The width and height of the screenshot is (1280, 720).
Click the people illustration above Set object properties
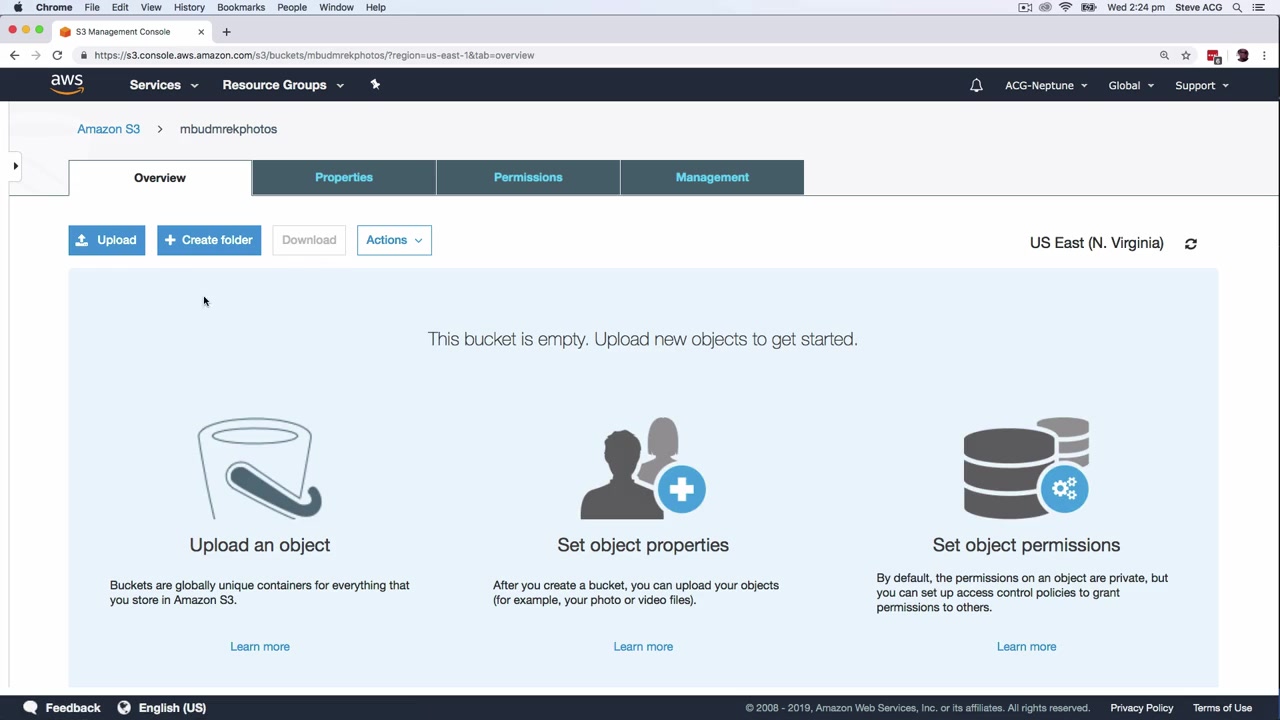643,468
